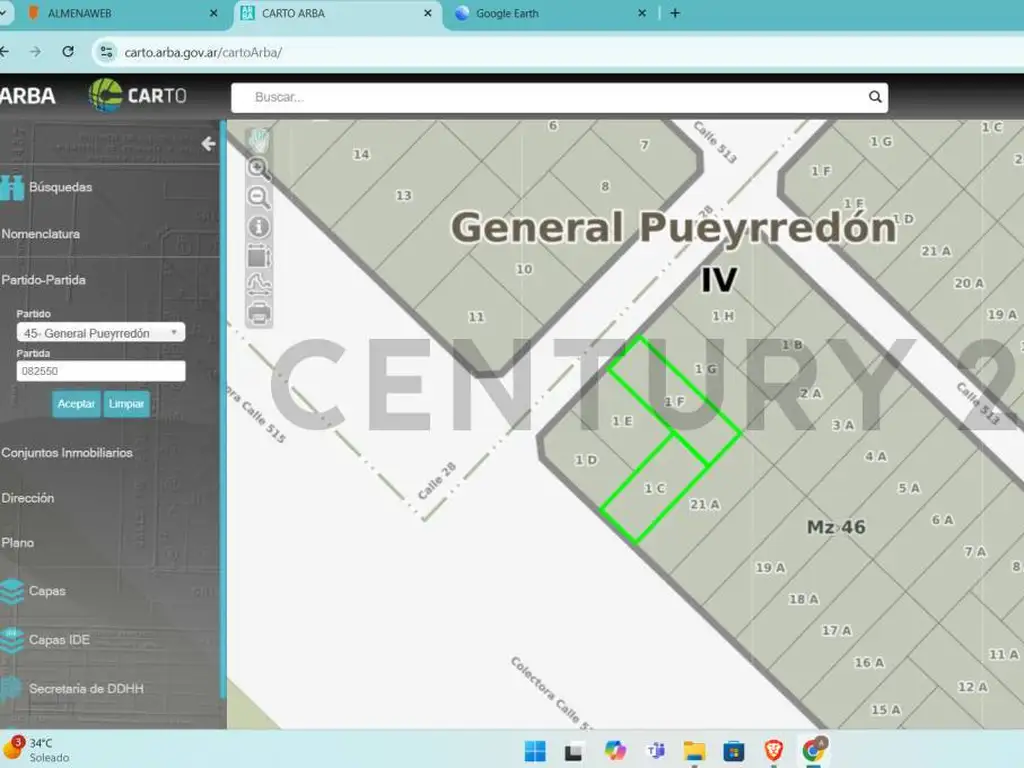The image size is (1024, 768).
Task: Select the measure distance tool
Action: [x=259, y=285]
